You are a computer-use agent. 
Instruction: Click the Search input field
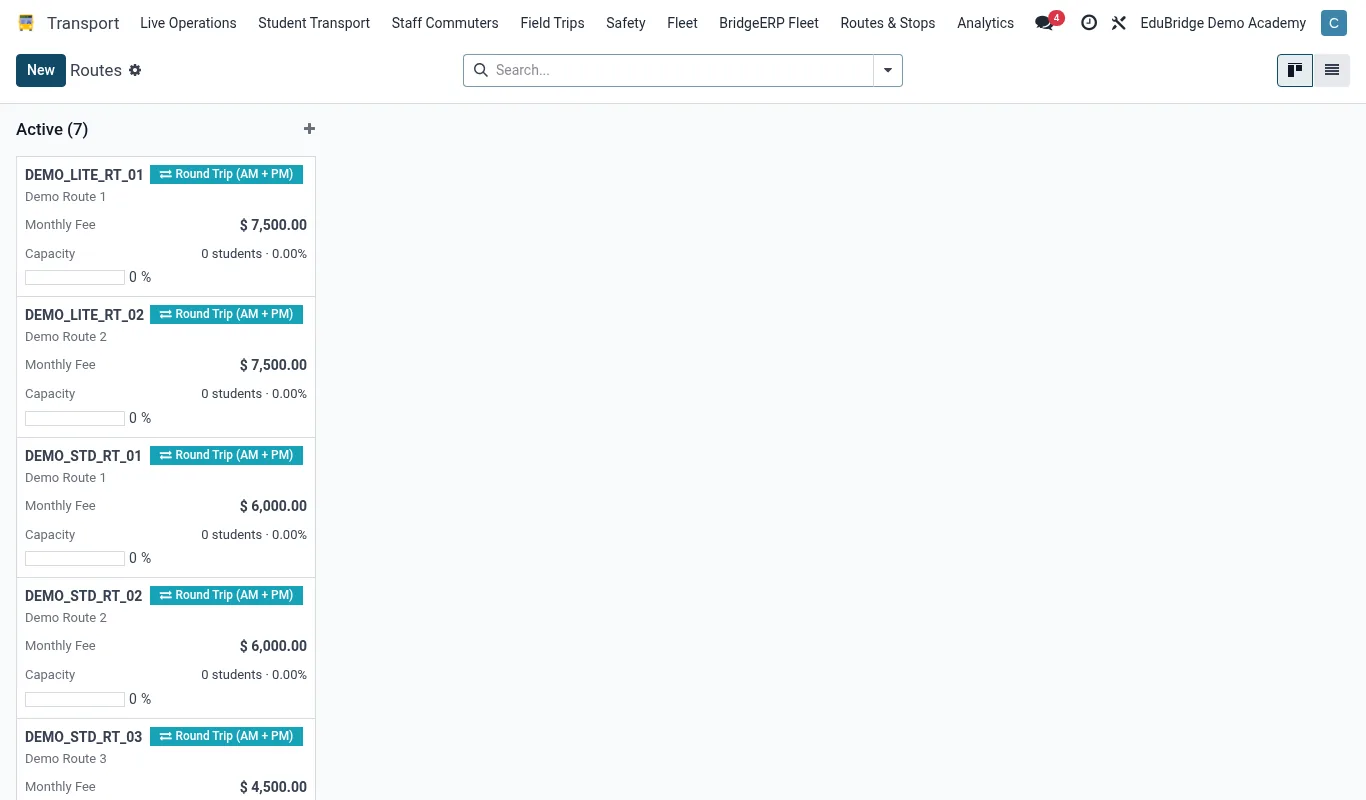tap(682, 70)
